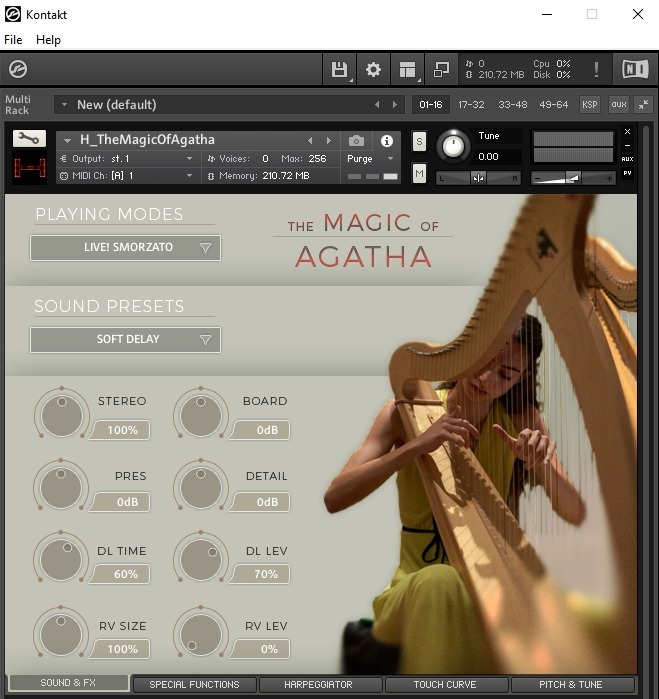Click the pan center icon
Image resolution: width=659 pixels, height=699 pixels.
pyautogui.click(x=478, y=178)
